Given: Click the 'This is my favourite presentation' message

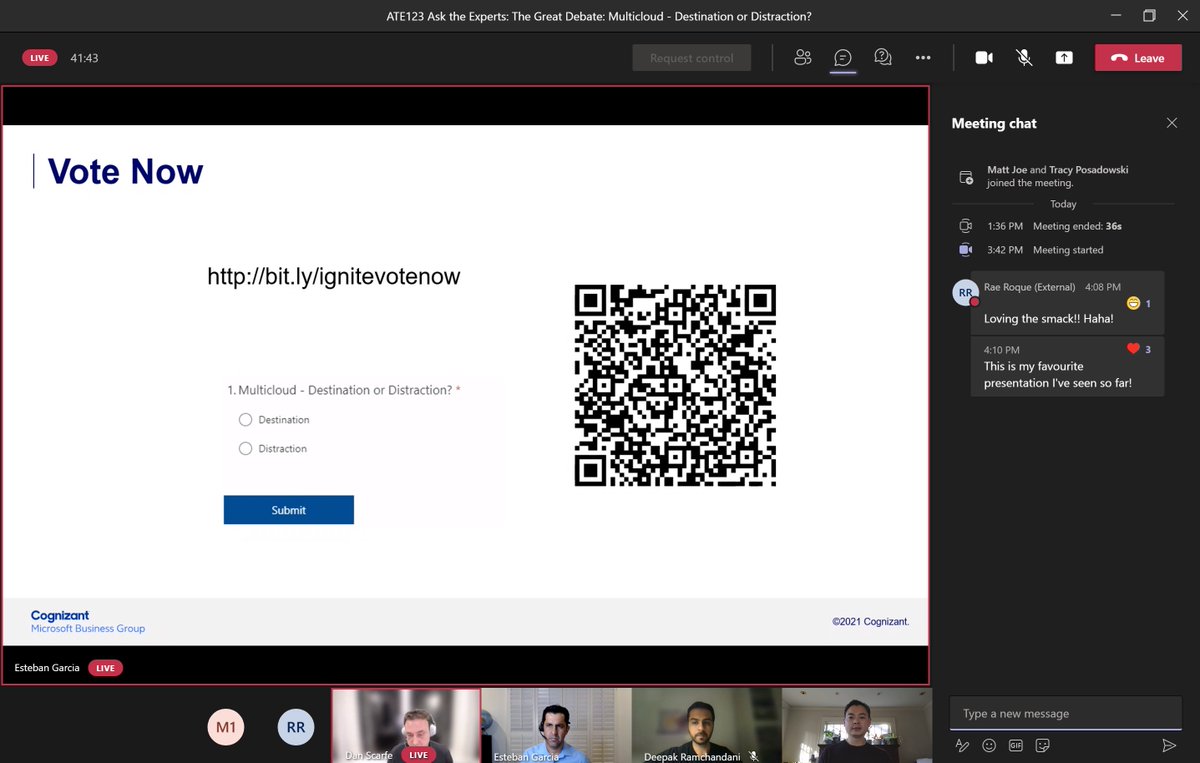Looking at the screenshot, I should (1067, 366).
